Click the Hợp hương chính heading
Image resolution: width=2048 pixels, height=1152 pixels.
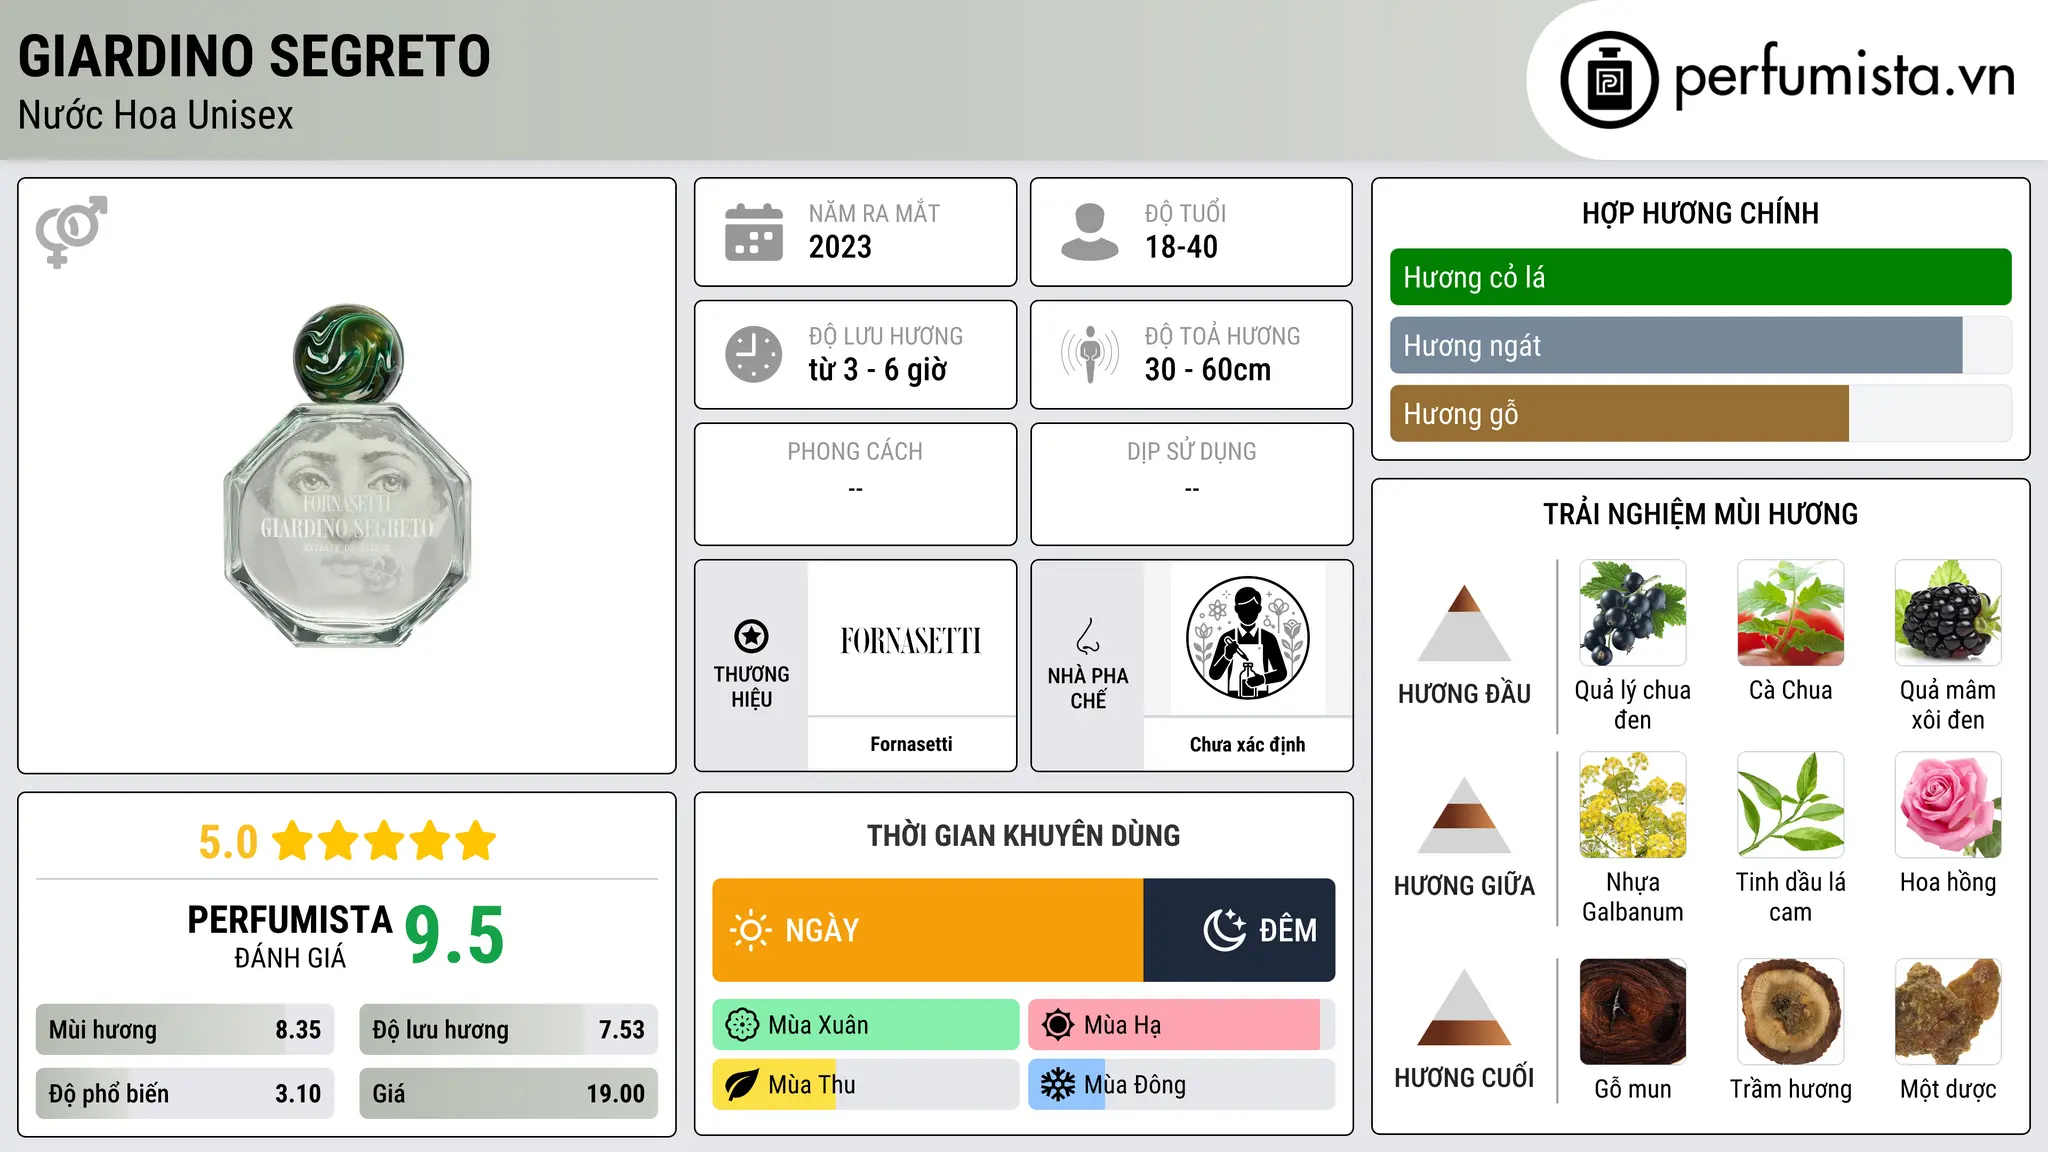point(1700,213)
